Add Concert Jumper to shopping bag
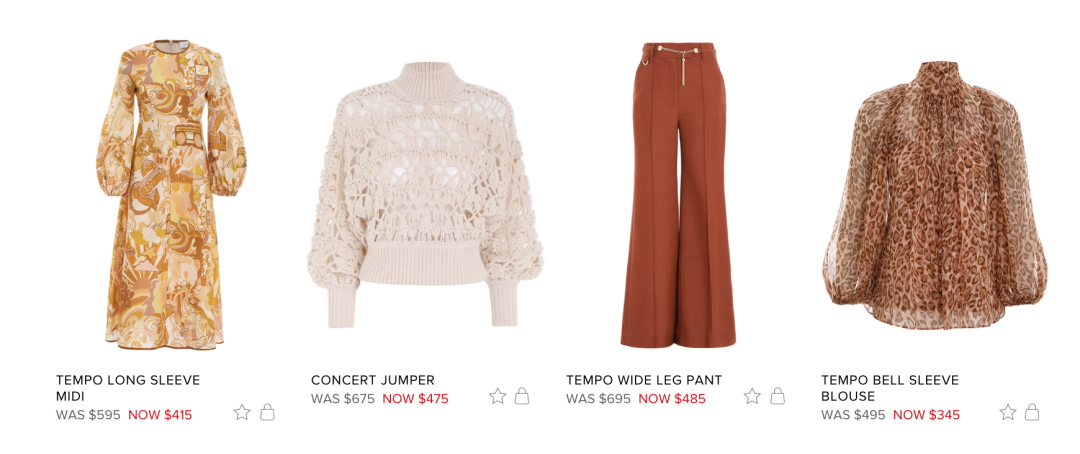1080x454 pixels. (x=522, y=395)
